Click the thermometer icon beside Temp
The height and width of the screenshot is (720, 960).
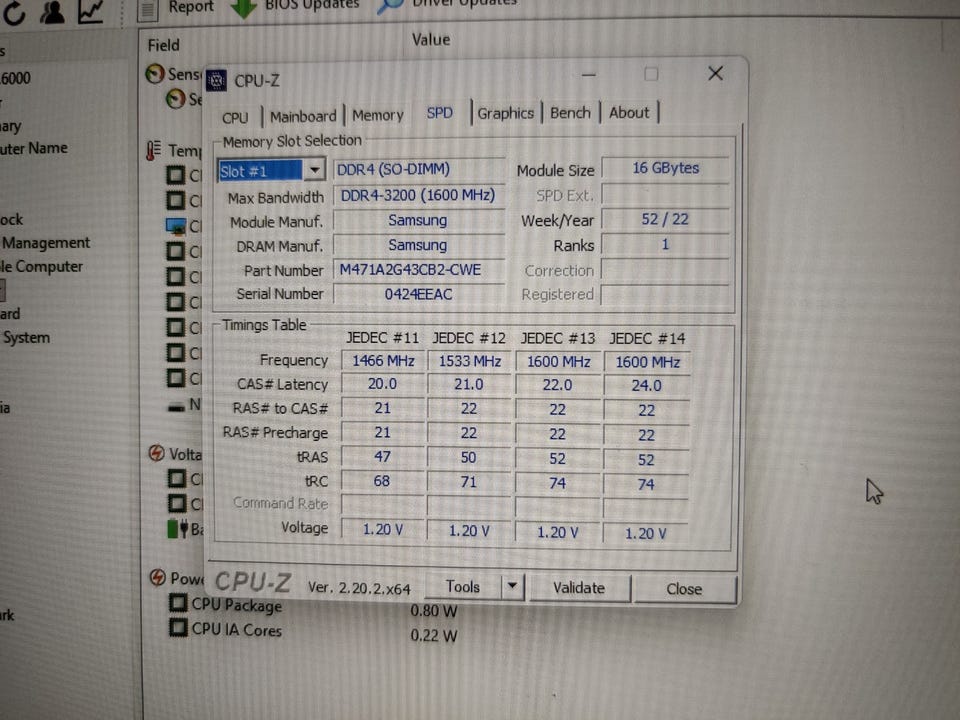pos(154,150)
